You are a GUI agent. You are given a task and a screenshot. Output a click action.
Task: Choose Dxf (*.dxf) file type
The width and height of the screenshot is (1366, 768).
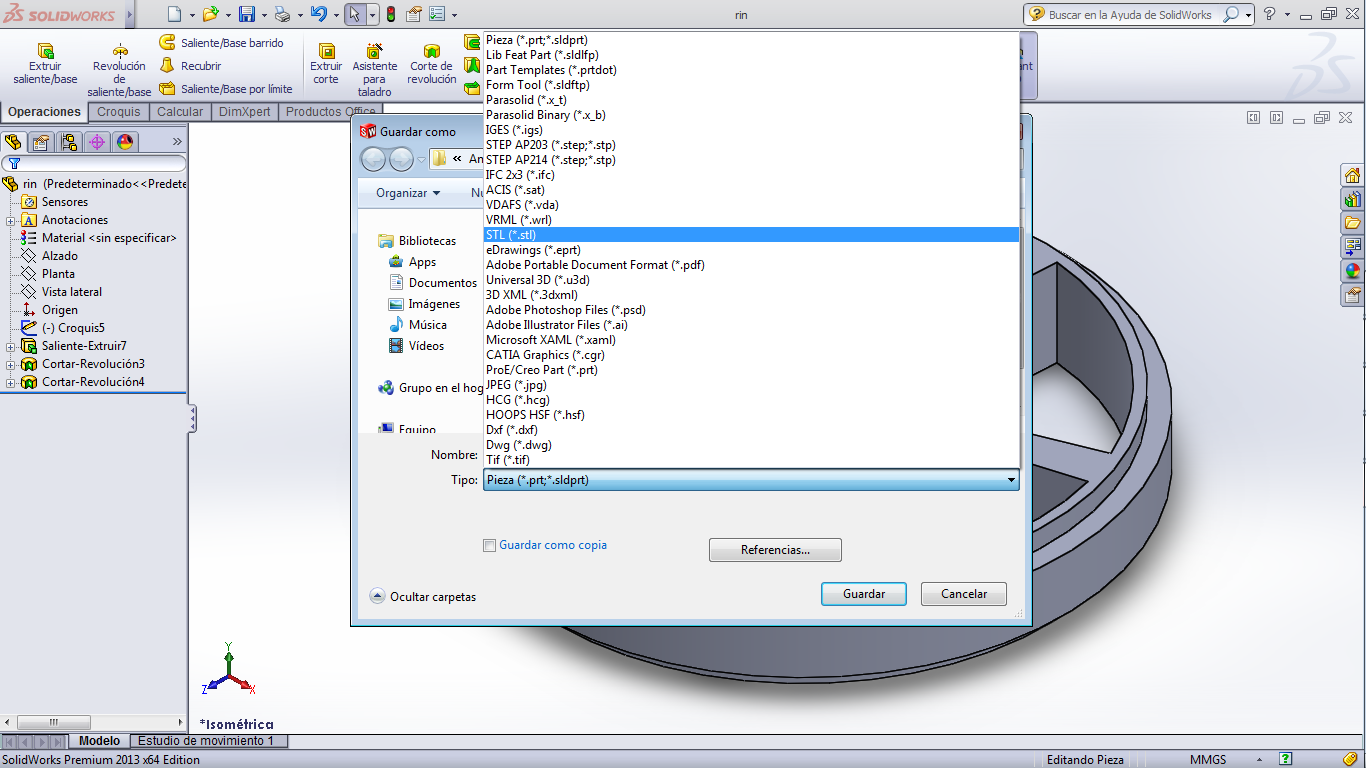(x=751, y=430)
